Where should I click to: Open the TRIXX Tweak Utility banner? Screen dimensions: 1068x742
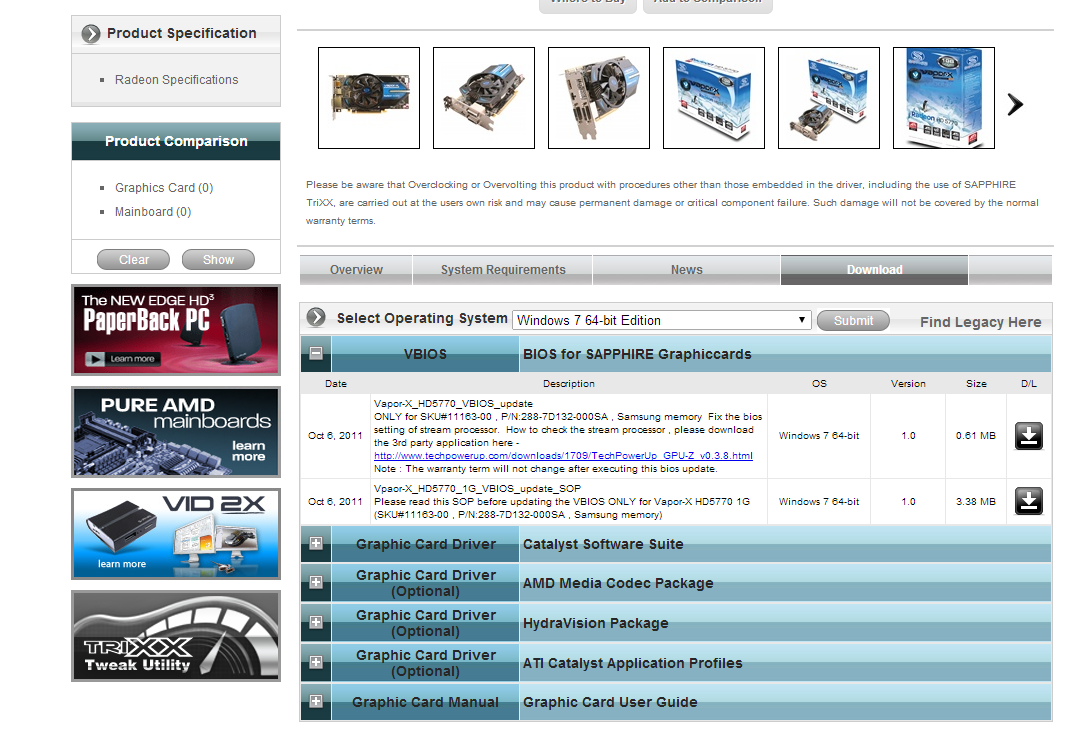176,636
